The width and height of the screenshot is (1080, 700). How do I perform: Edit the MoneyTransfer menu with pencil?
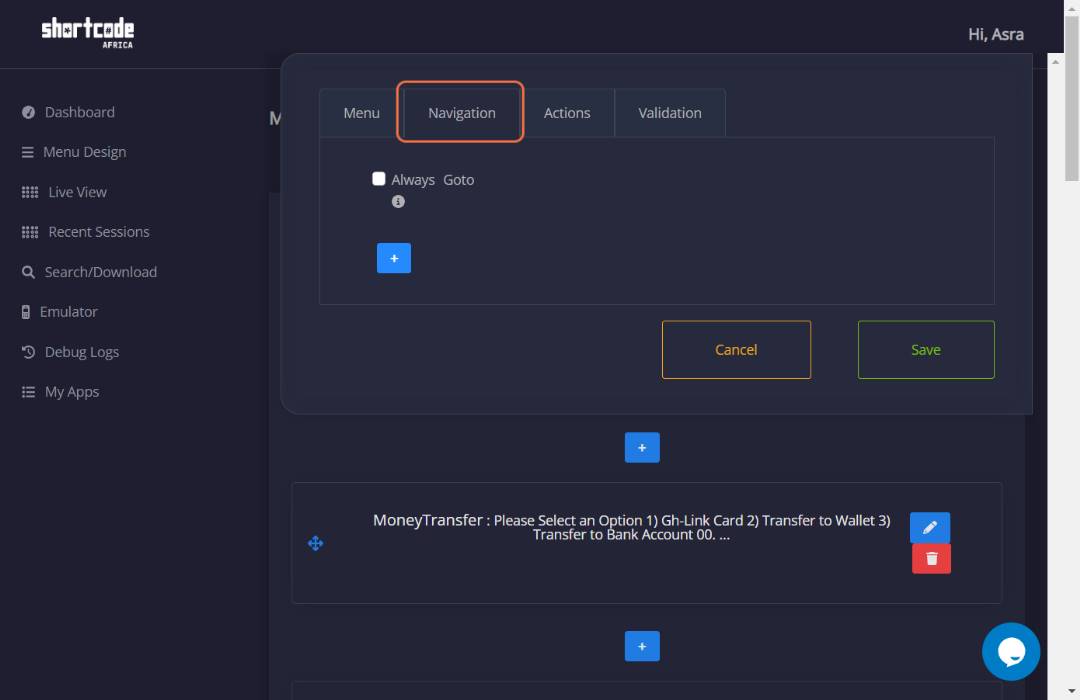pyautogui.click(x=930, y=528)
